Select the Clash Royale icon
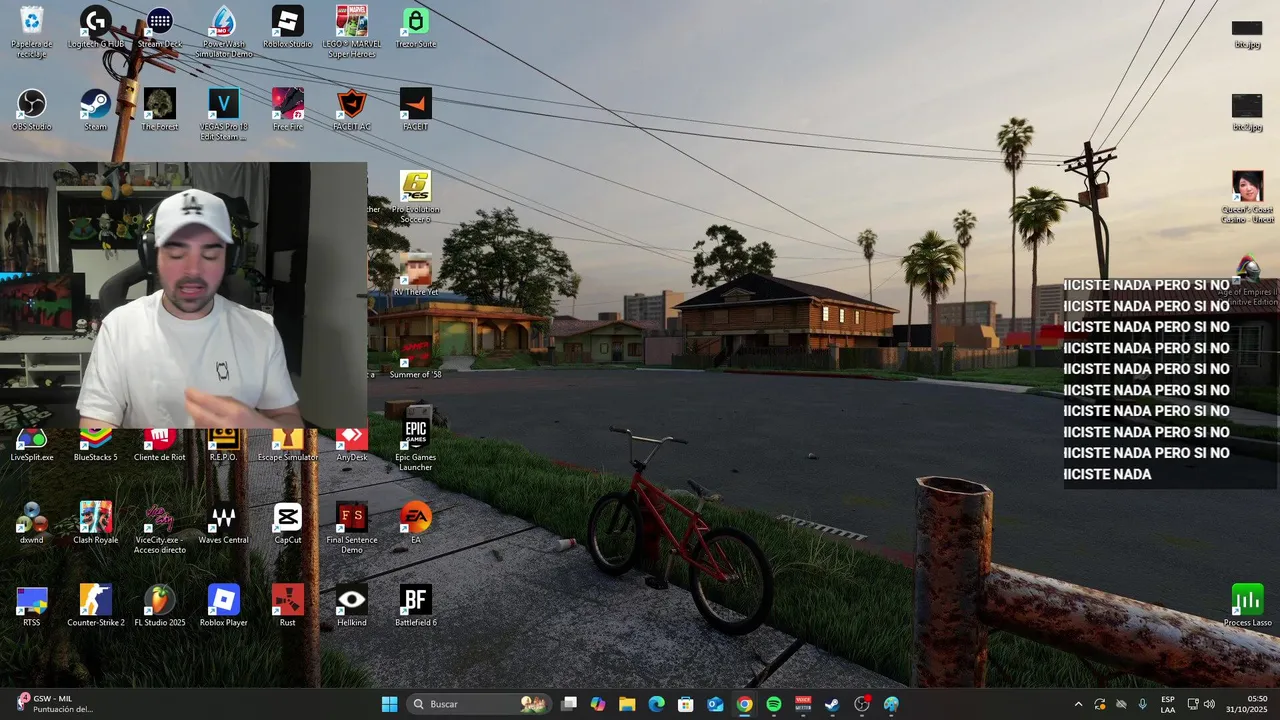1280x720 pixels. click(96, 523)
